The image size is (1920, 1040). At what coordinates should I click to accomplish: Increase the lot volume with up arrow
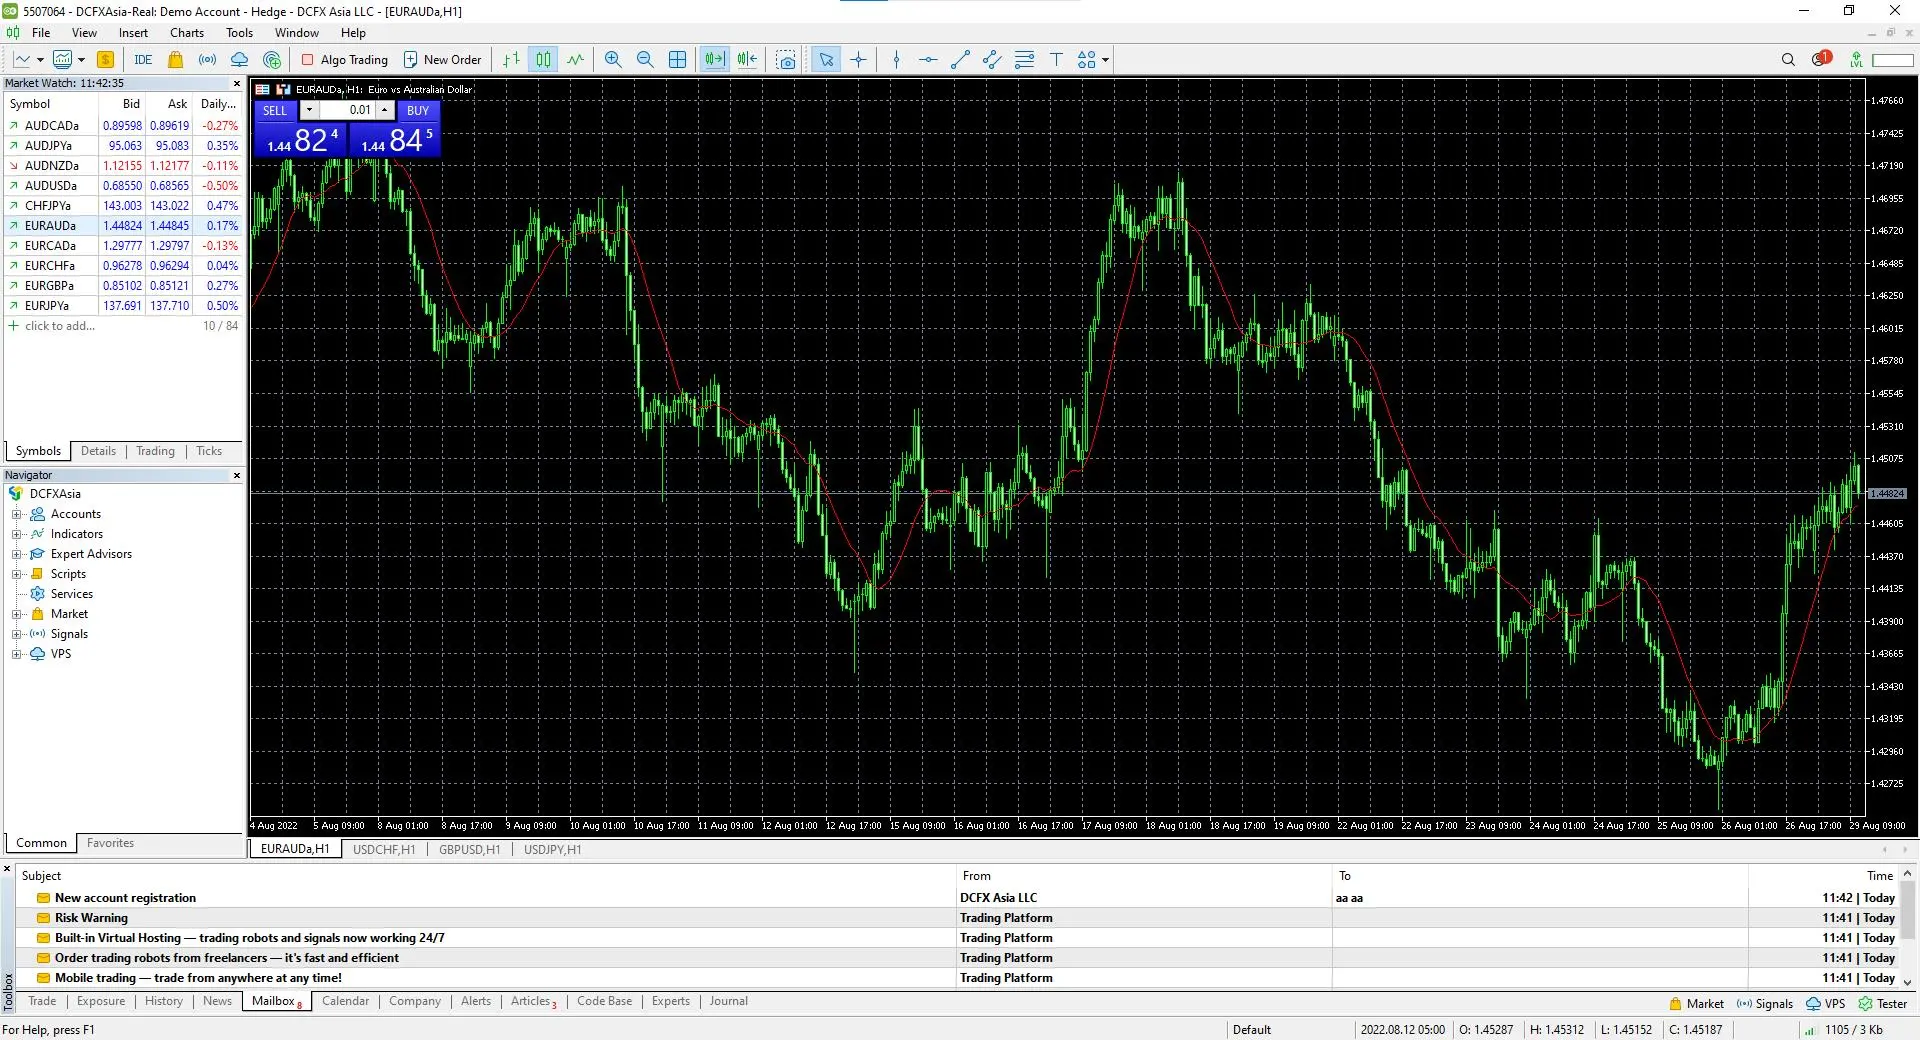(x=384, y=110)
